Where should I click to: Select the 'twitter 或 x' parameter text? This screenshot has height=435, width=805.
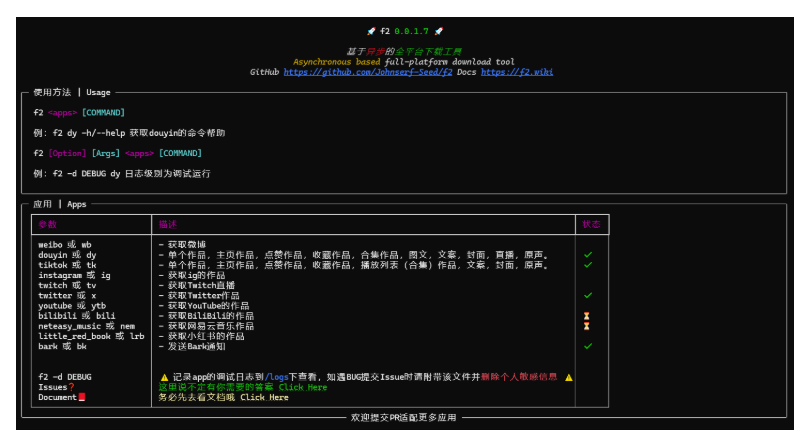67,296
